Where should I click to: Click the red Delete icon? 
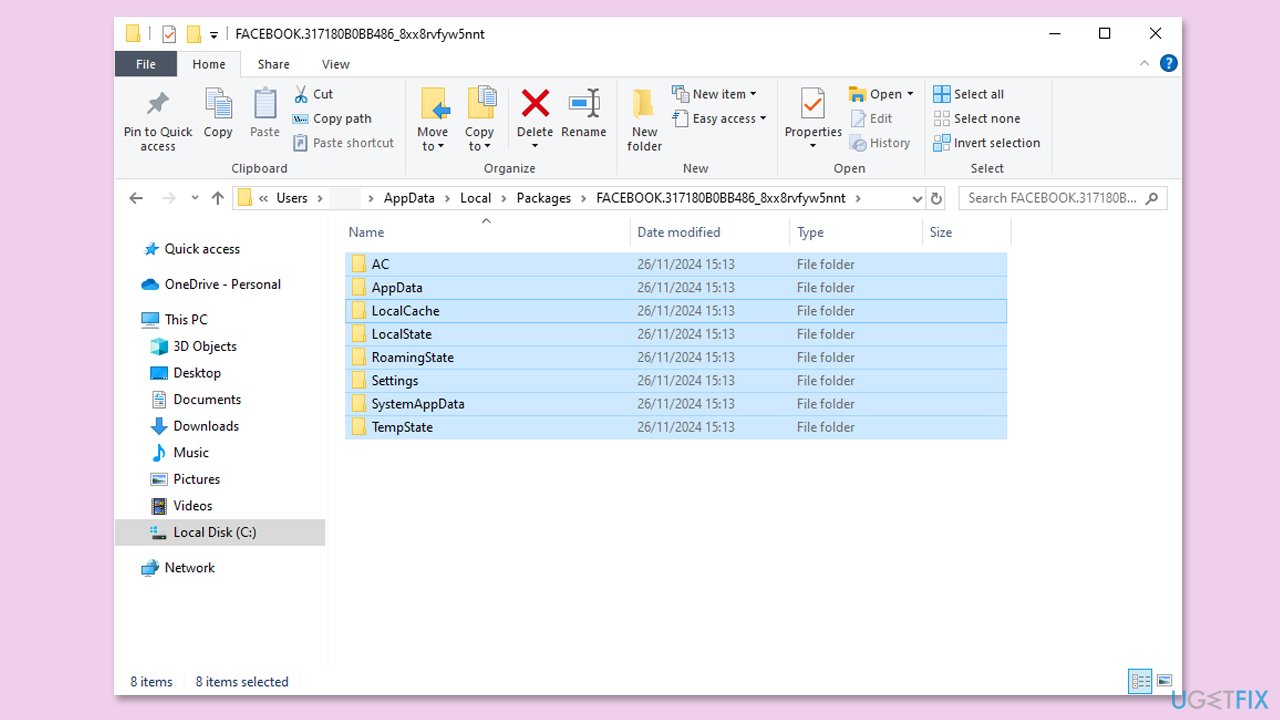[535, 103]
